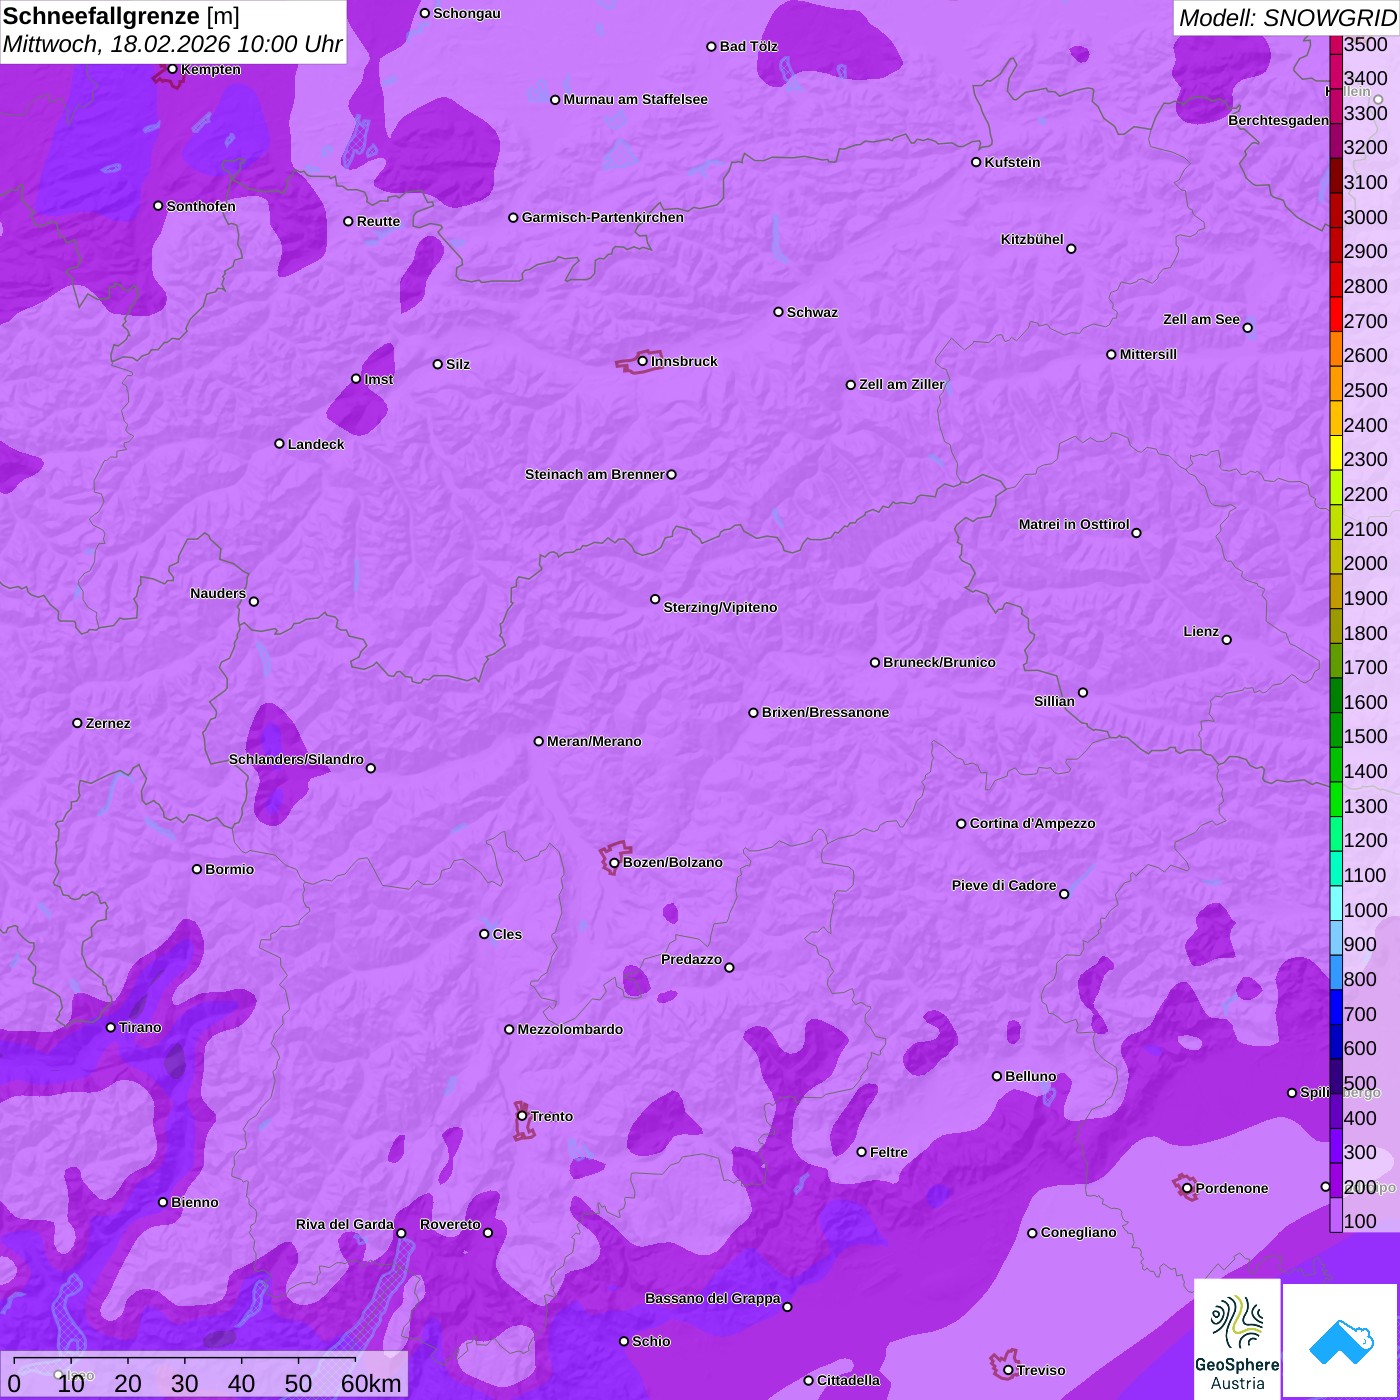Select the Kempten marker dot
The height and width of the screenshot is (1400, 1400).
coord(173,69)
